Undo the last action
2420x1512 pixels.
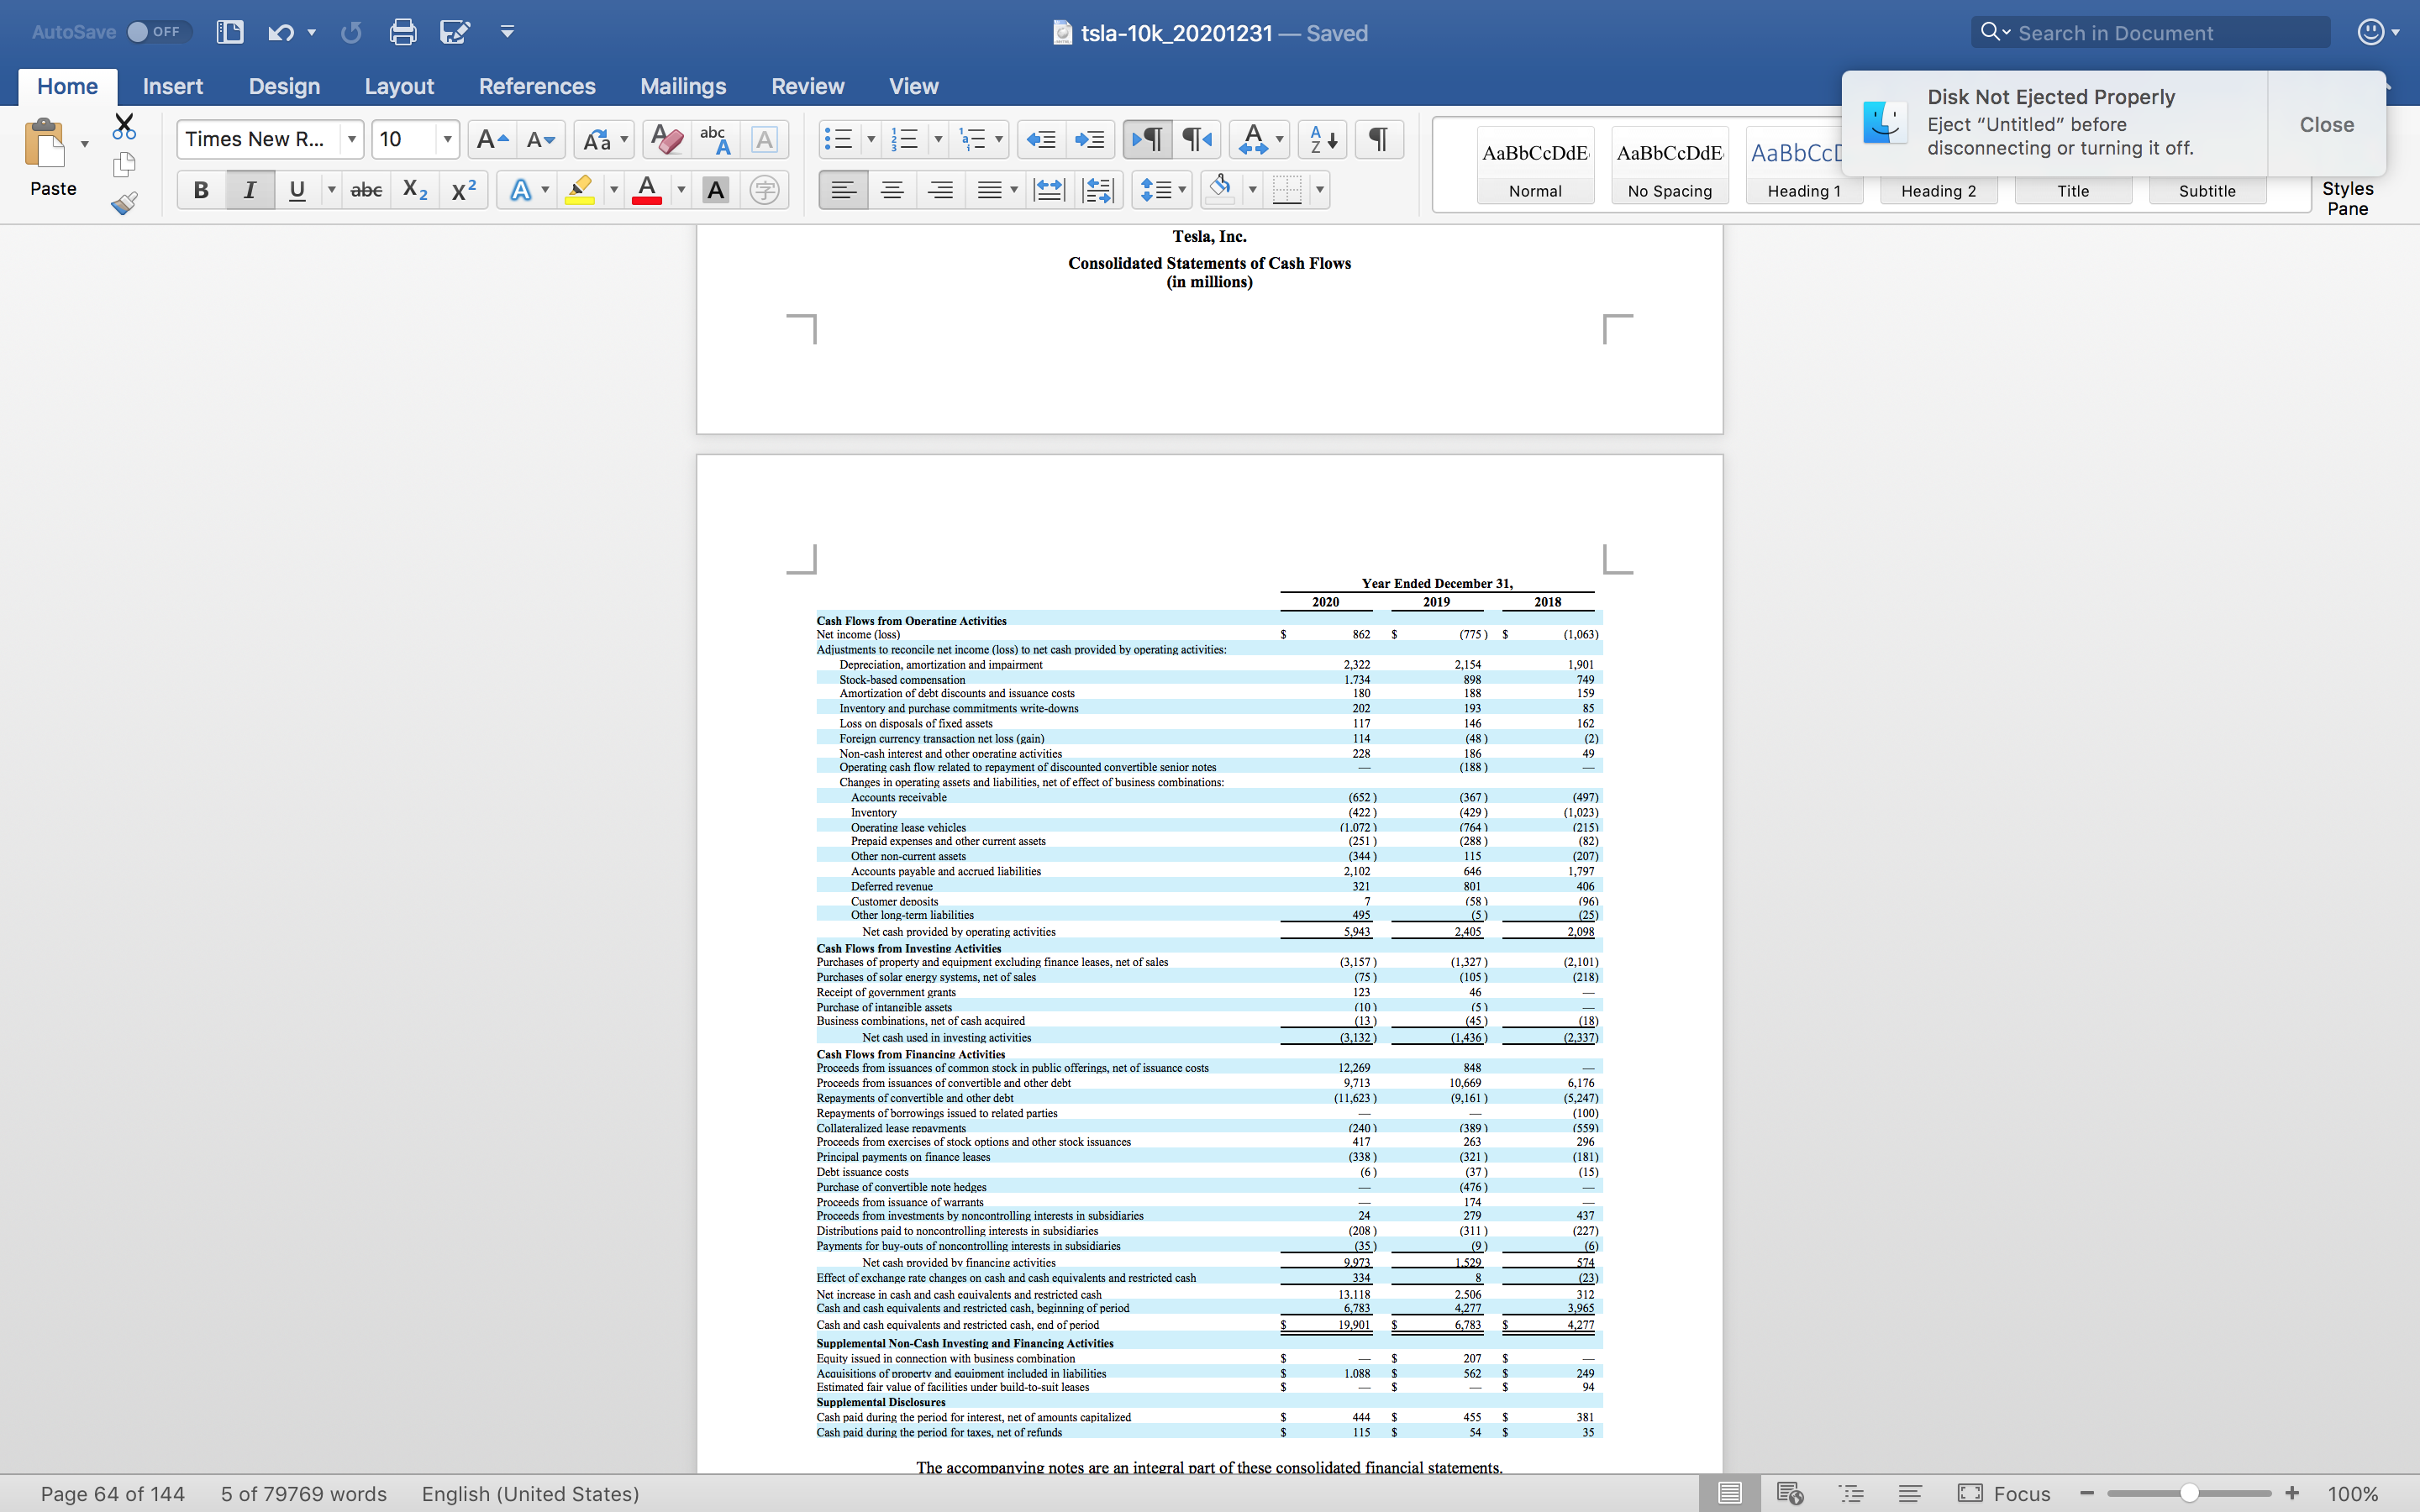pos(280,32)
